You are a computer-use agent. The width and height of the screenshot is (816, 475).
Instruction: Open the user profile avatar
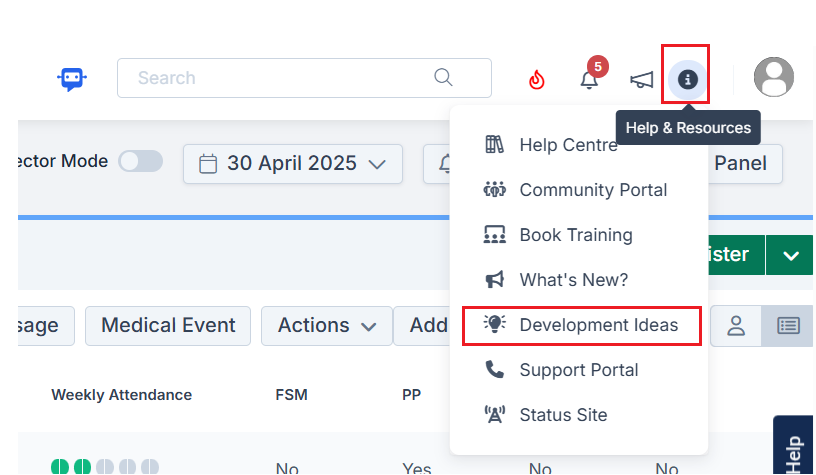click(774, 77)
